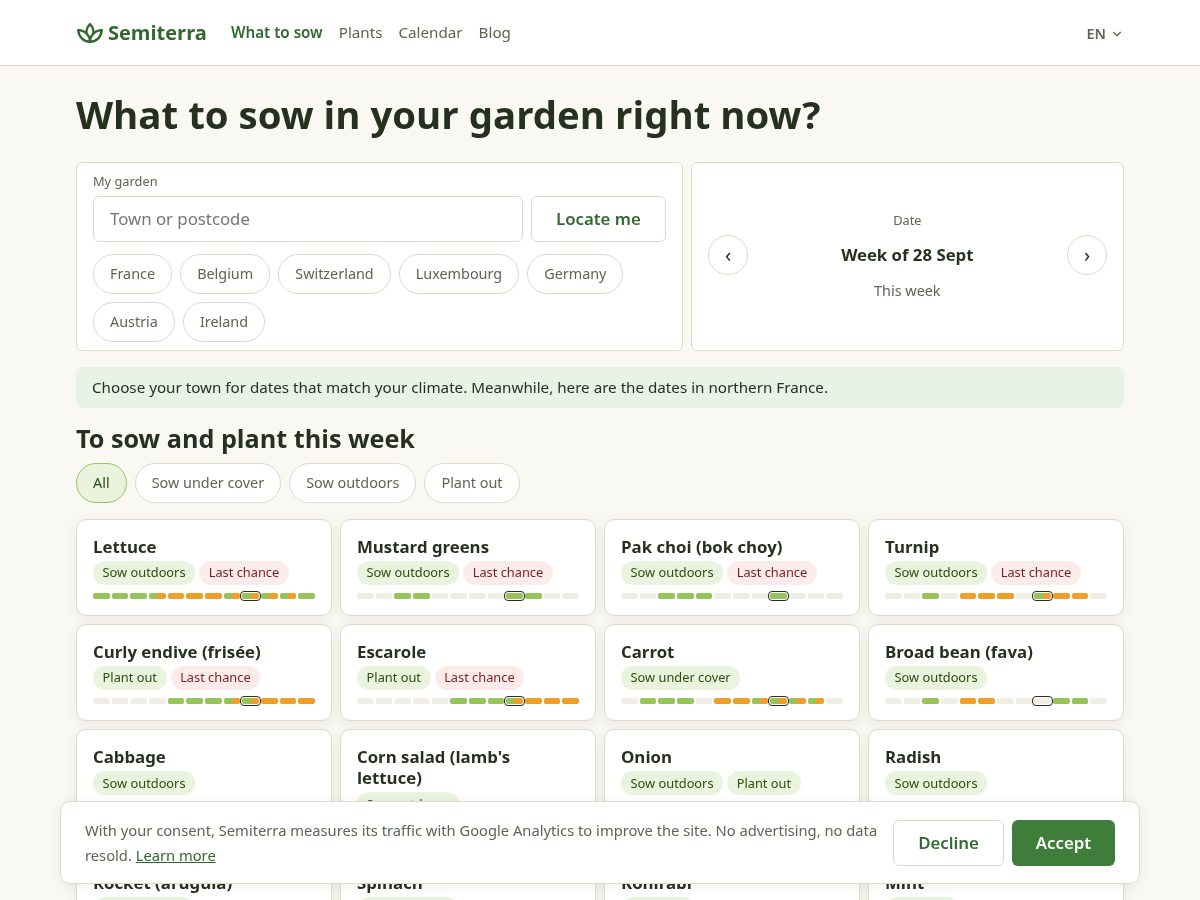Click Last chance tag on Lettuce
This screenshot has width=1200, height=900.
pyautogui.click(x=244, y=573)
